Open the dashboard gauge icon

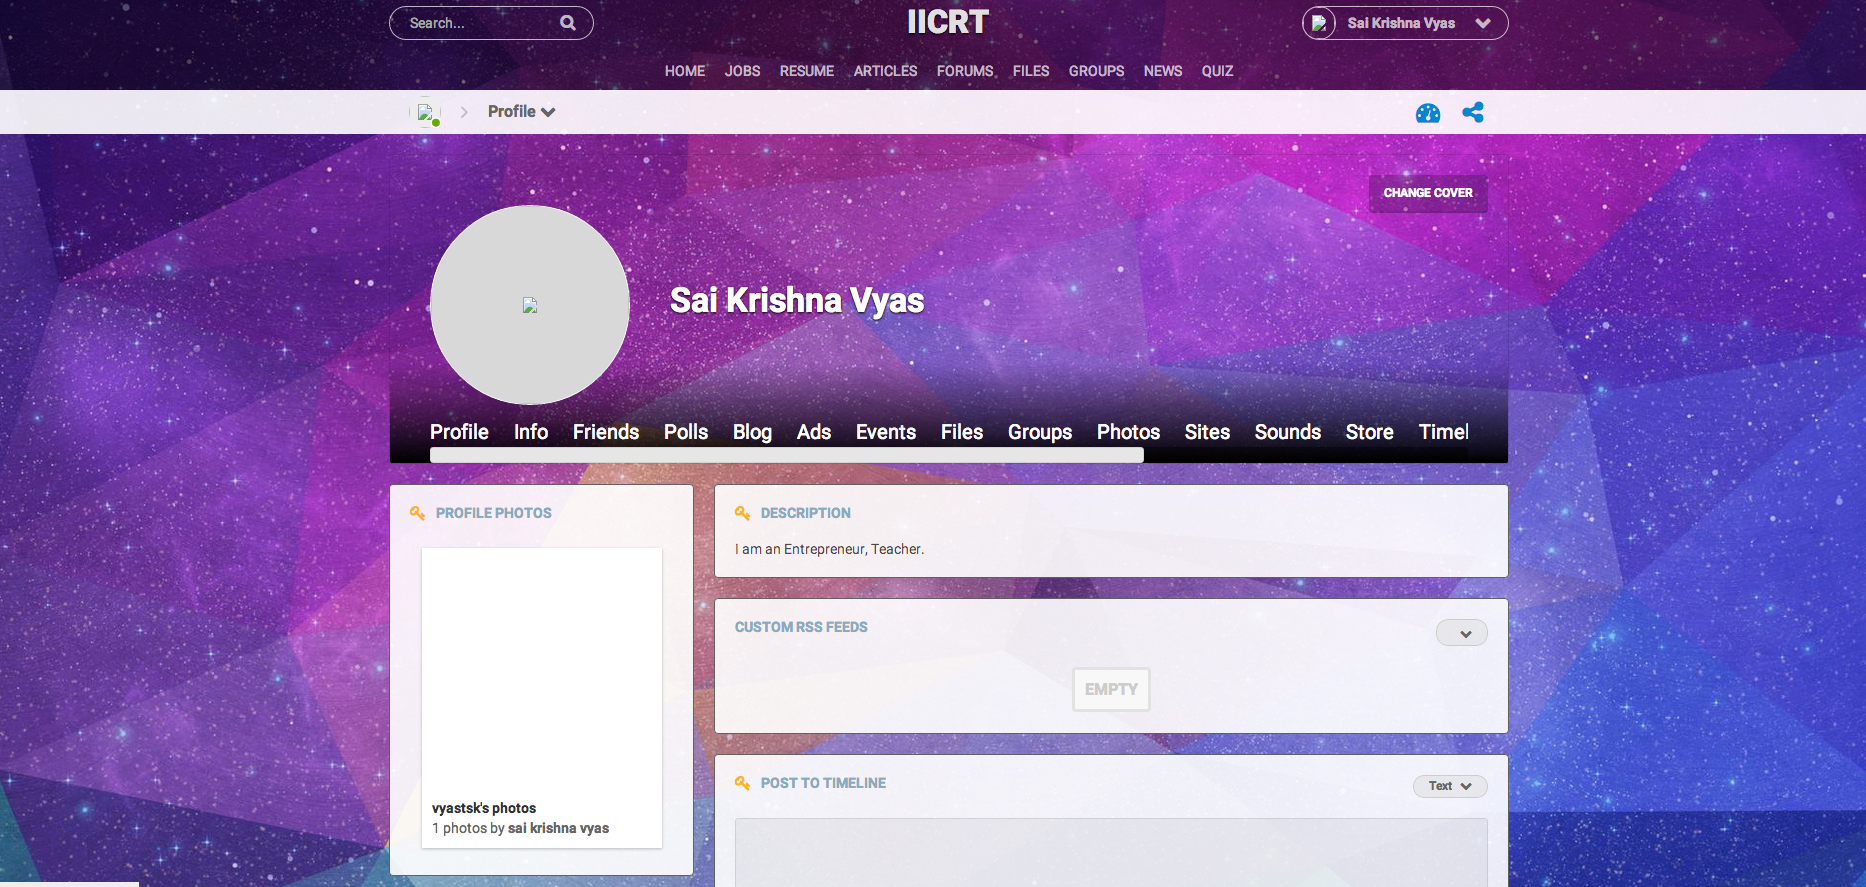click(x=1428, y=113)
